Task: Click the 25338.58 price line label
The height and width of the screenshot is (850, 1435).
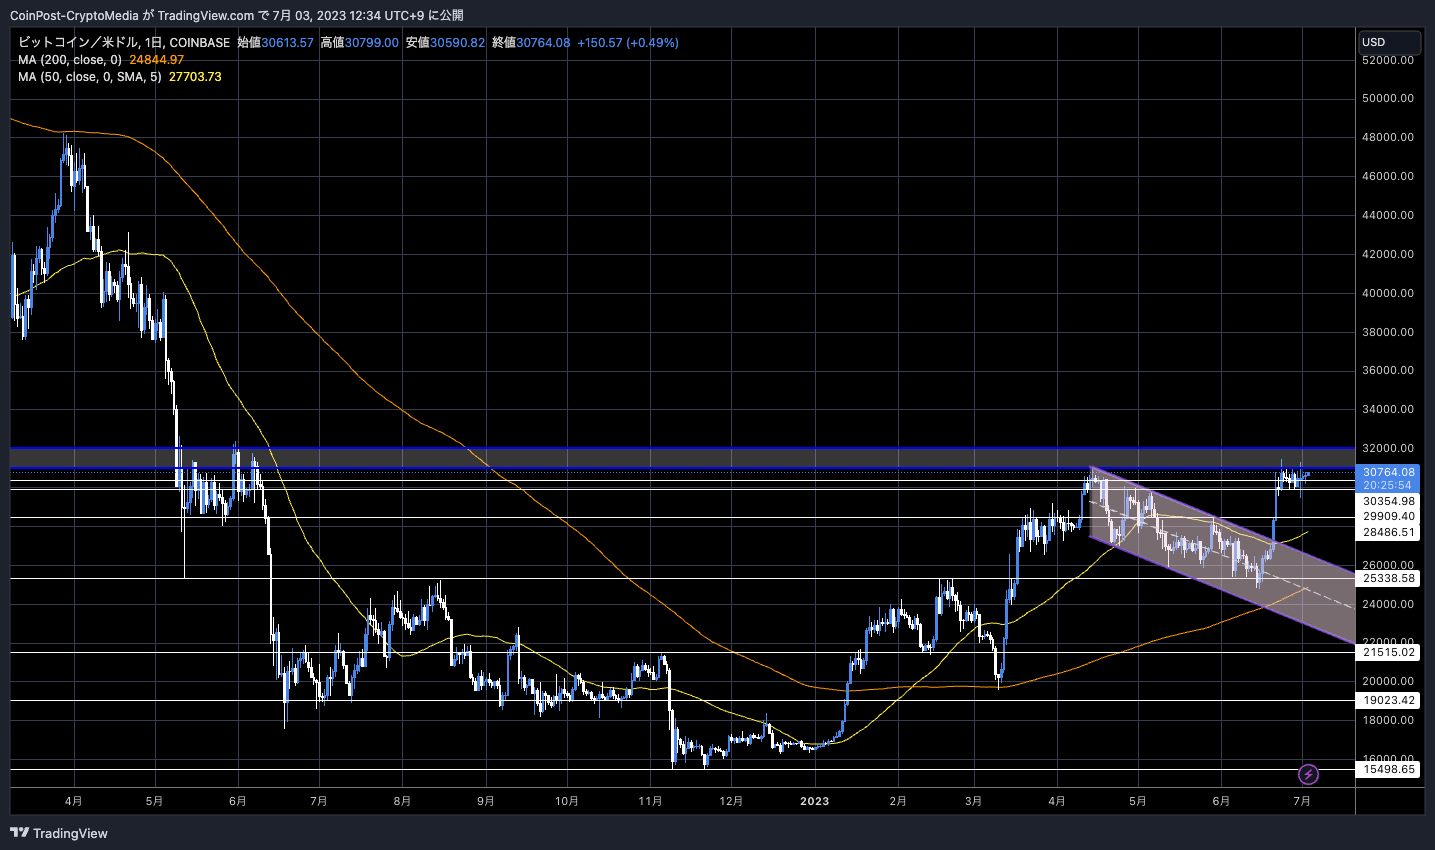Action: click(1389, 578)
